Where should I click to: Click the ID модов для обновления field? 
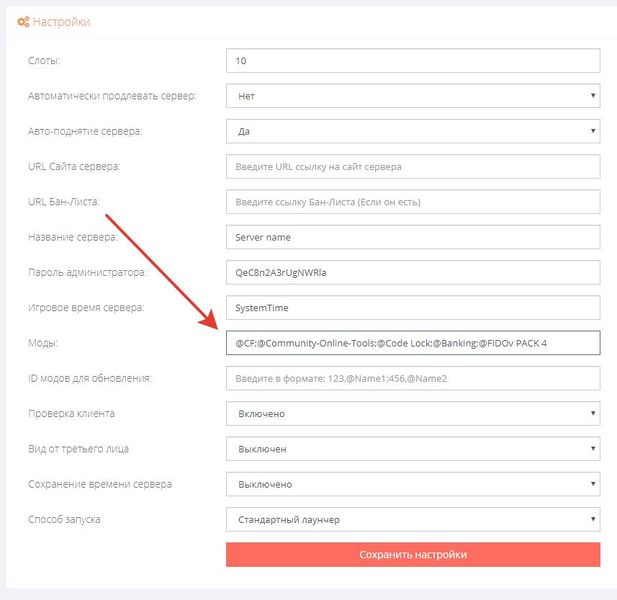413,378
